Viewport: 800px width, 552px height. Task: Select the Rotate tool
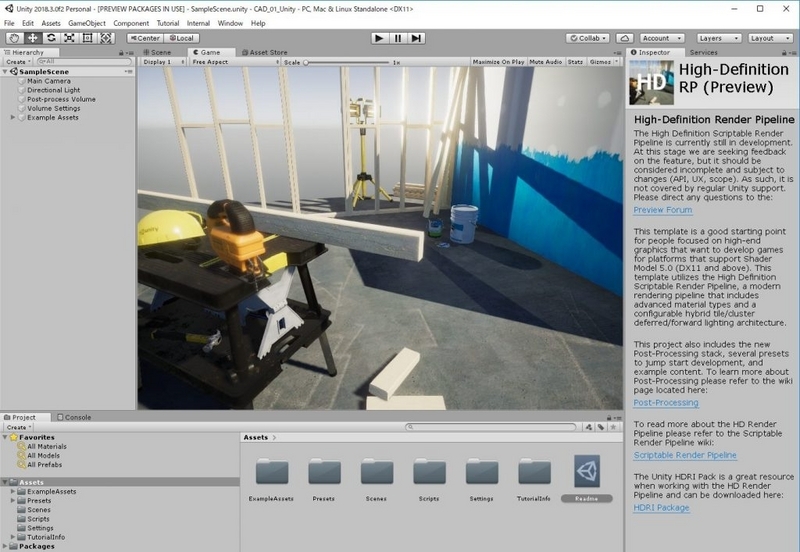point(51,38)
